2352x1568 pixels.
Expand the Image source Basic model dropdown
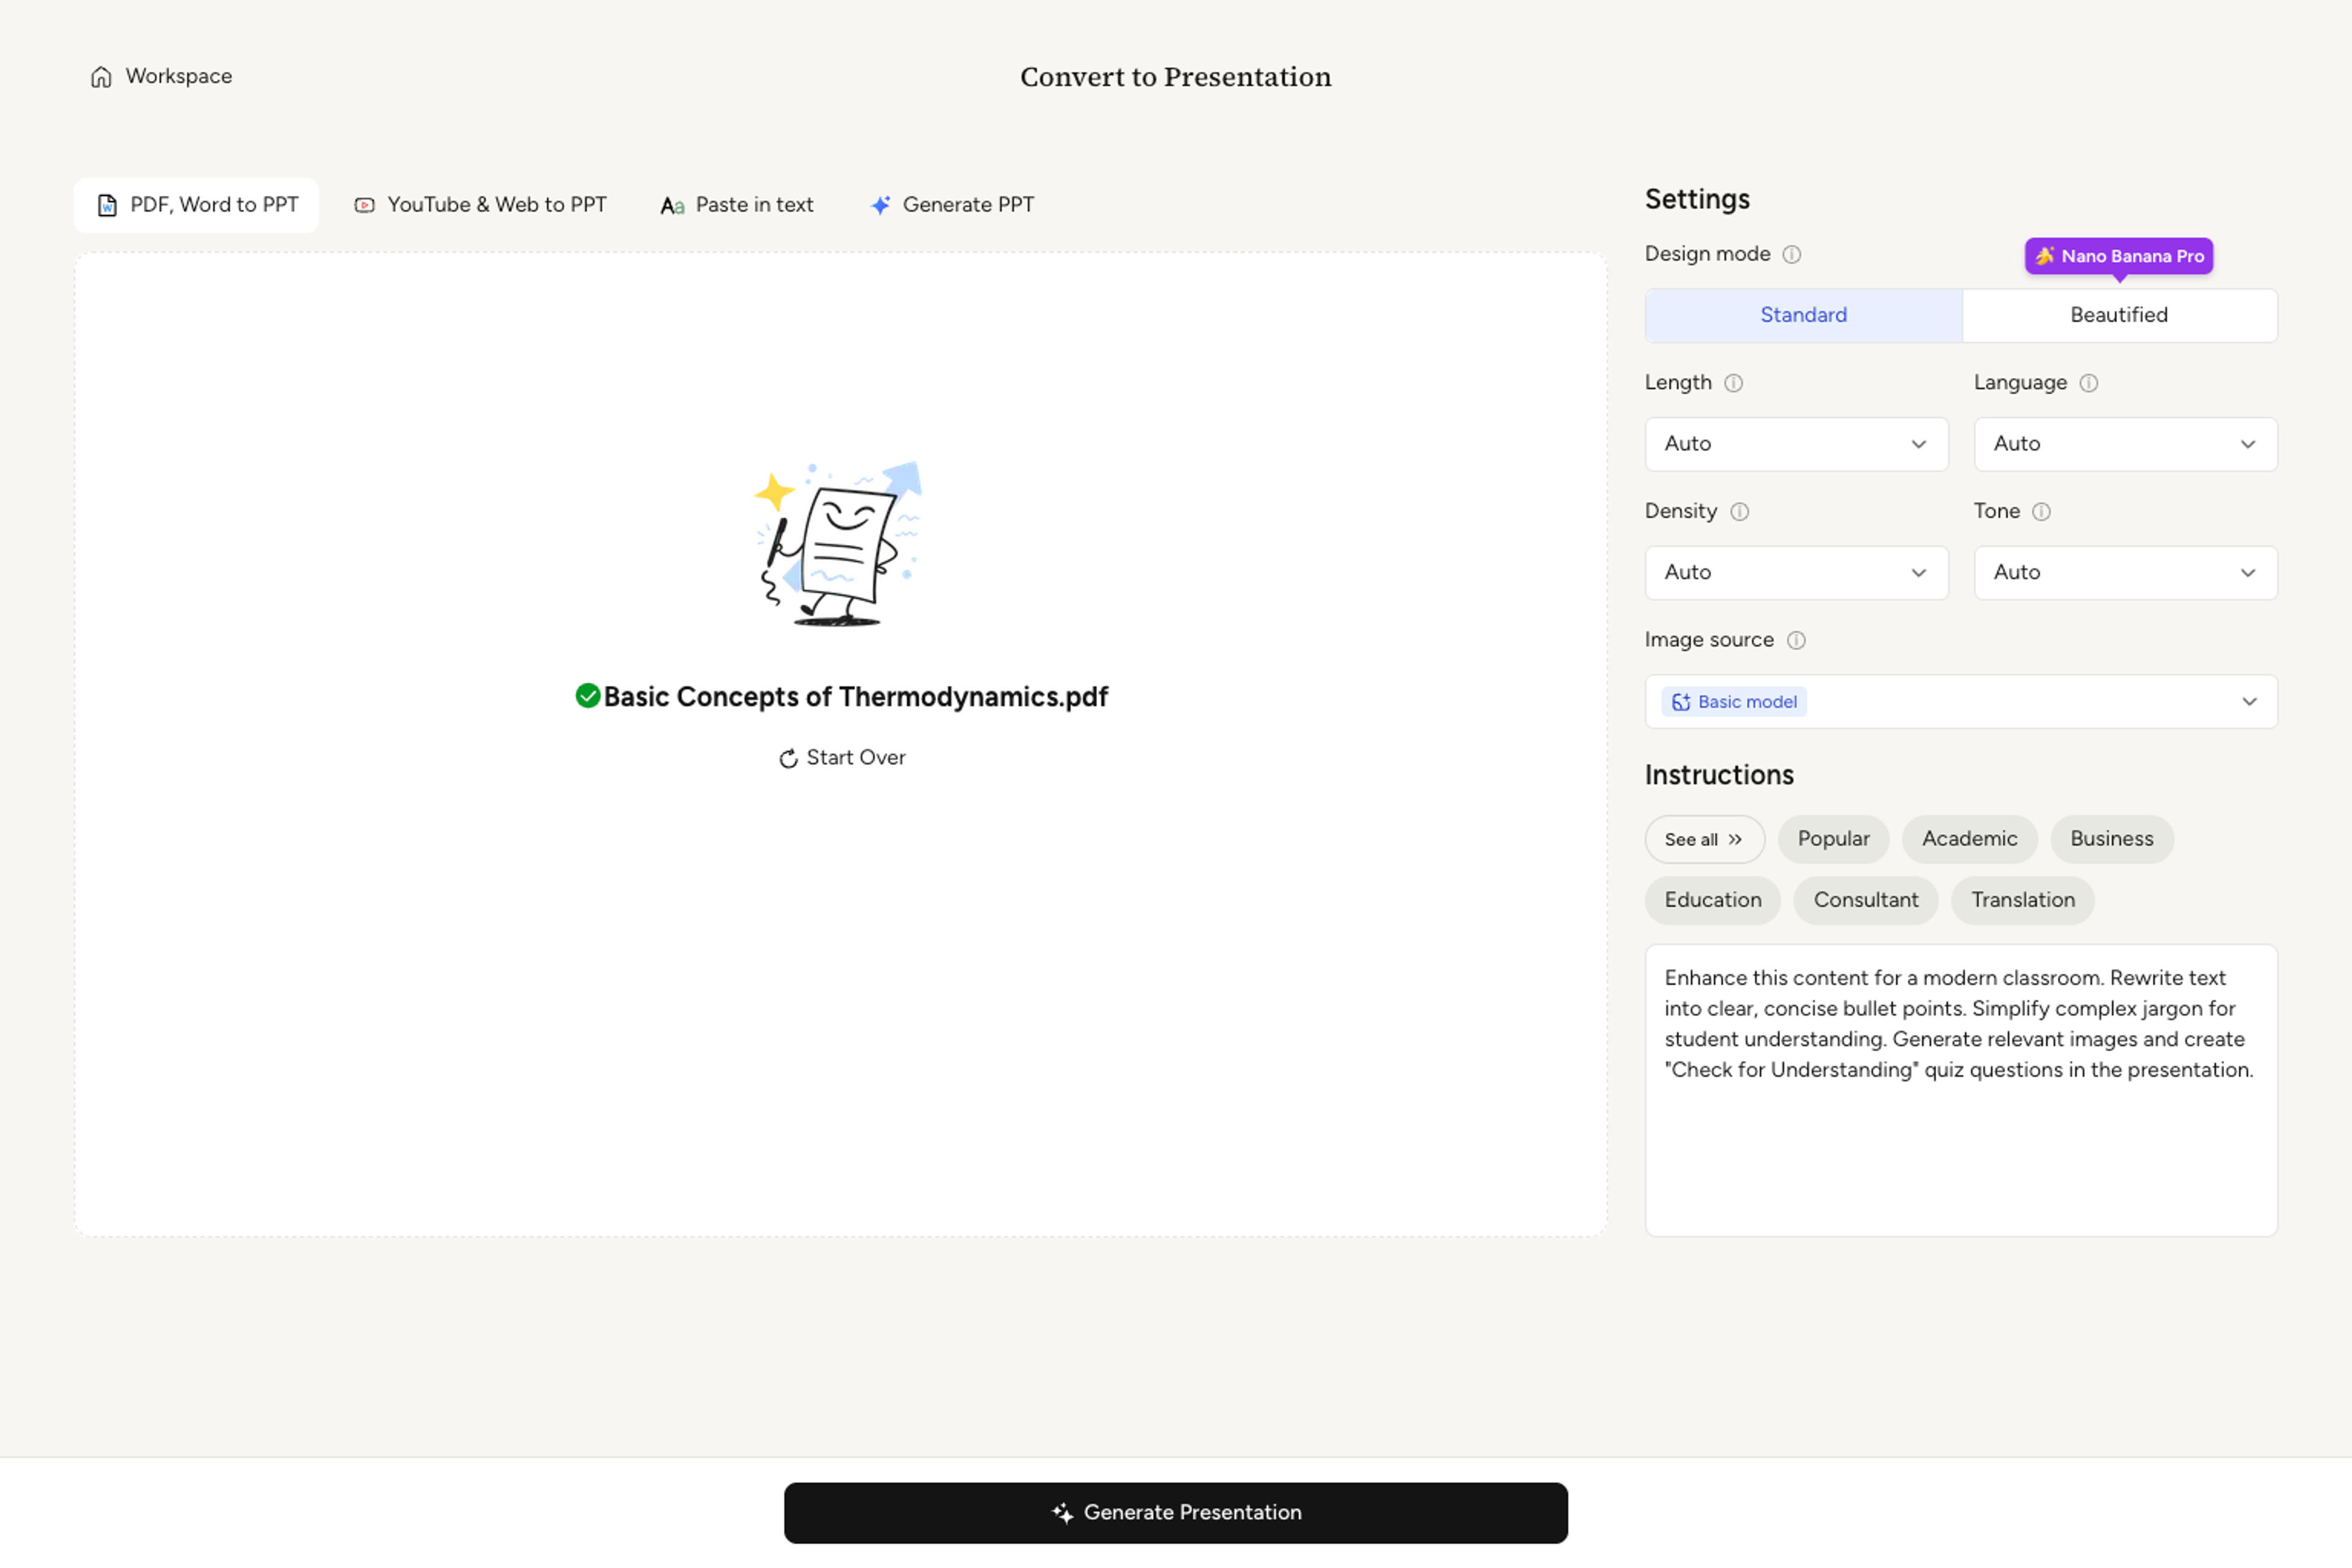point(1961,702)
